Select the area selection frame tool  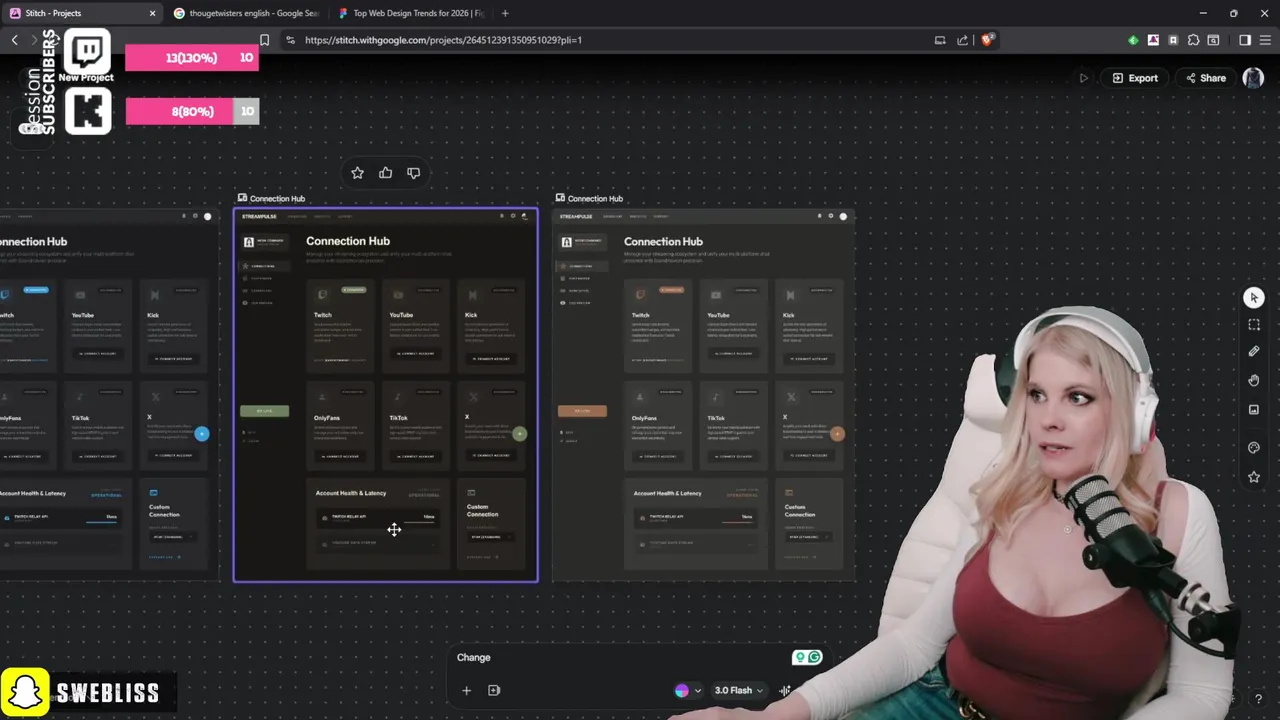click(1254, 325)
